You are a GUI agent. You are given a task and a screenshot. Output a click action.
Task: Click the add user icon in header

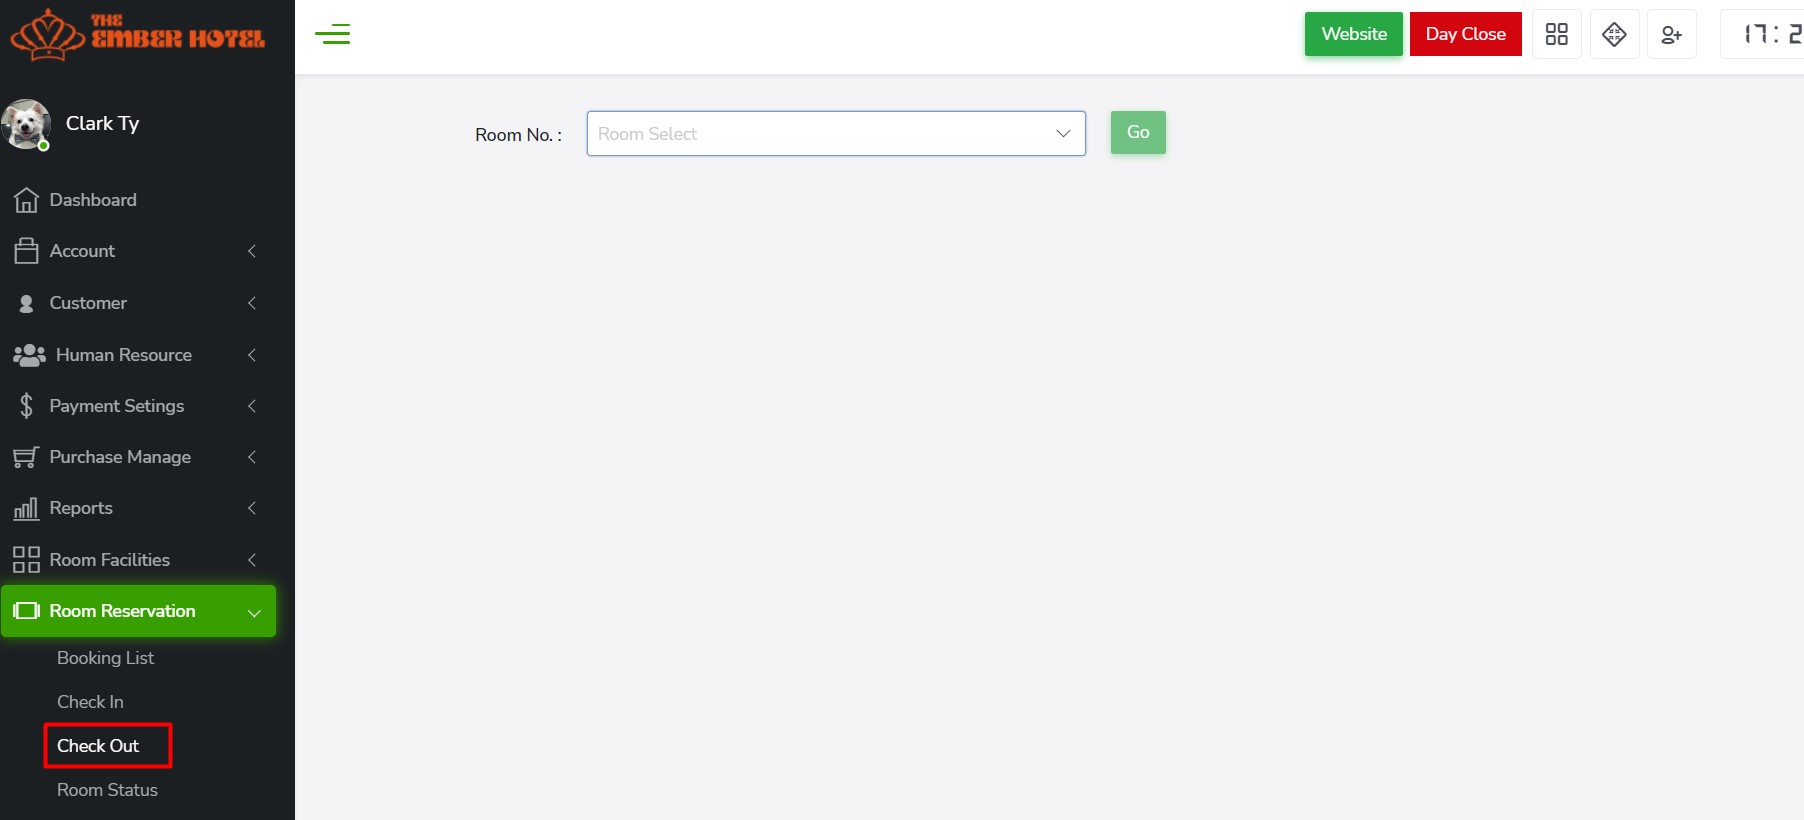[x=1671, y=35]
